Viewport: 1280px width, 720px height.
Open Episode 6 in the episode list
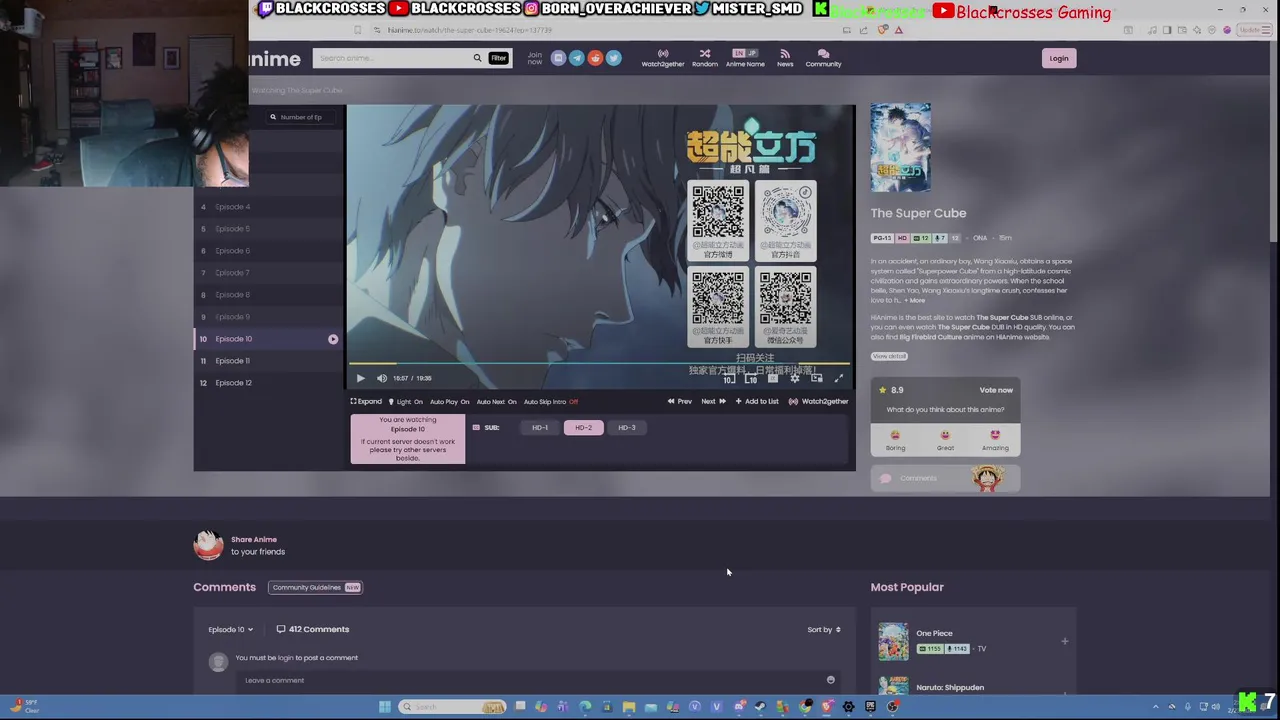pos(268,251)
